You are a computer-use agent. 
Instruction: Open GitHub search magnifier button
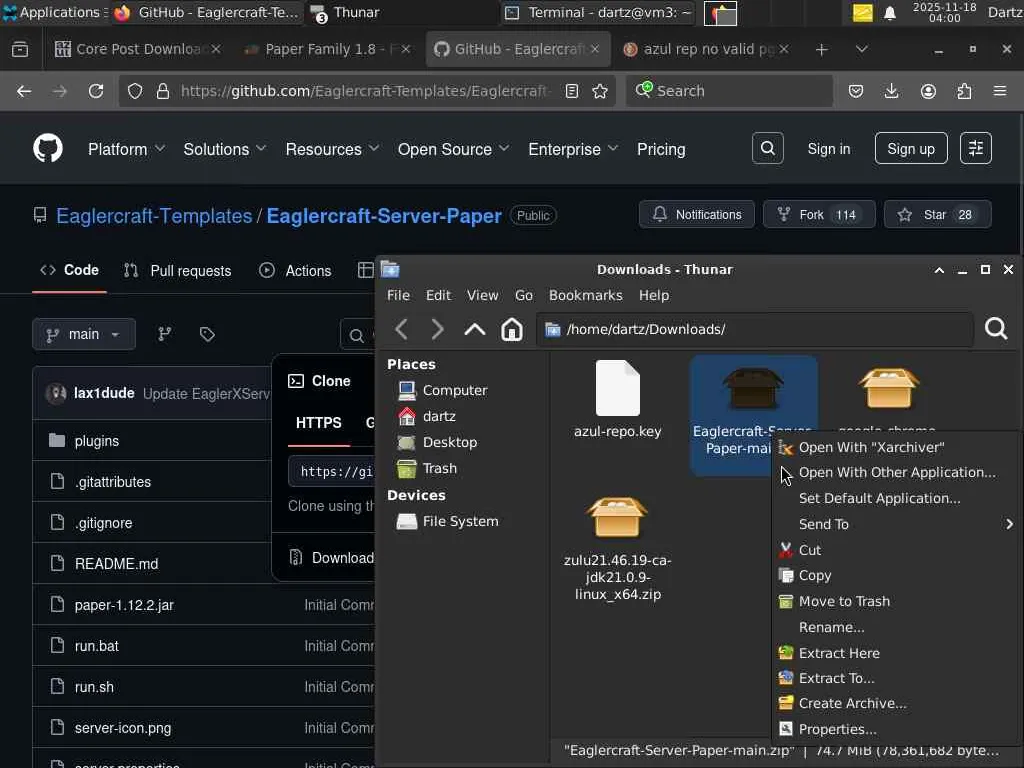tap(767, 149)
